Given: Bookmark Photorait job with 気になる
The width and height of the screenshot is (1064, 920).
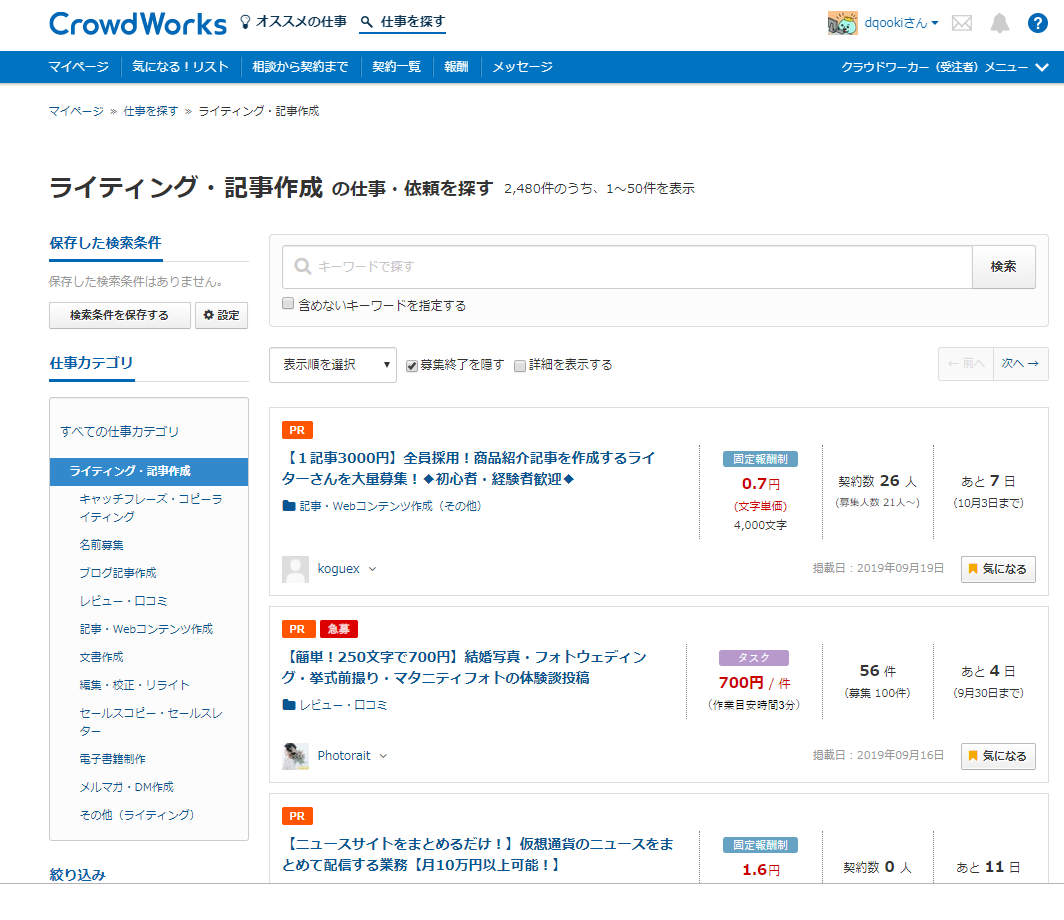Looking at the screenshot, I should (998, 756).
